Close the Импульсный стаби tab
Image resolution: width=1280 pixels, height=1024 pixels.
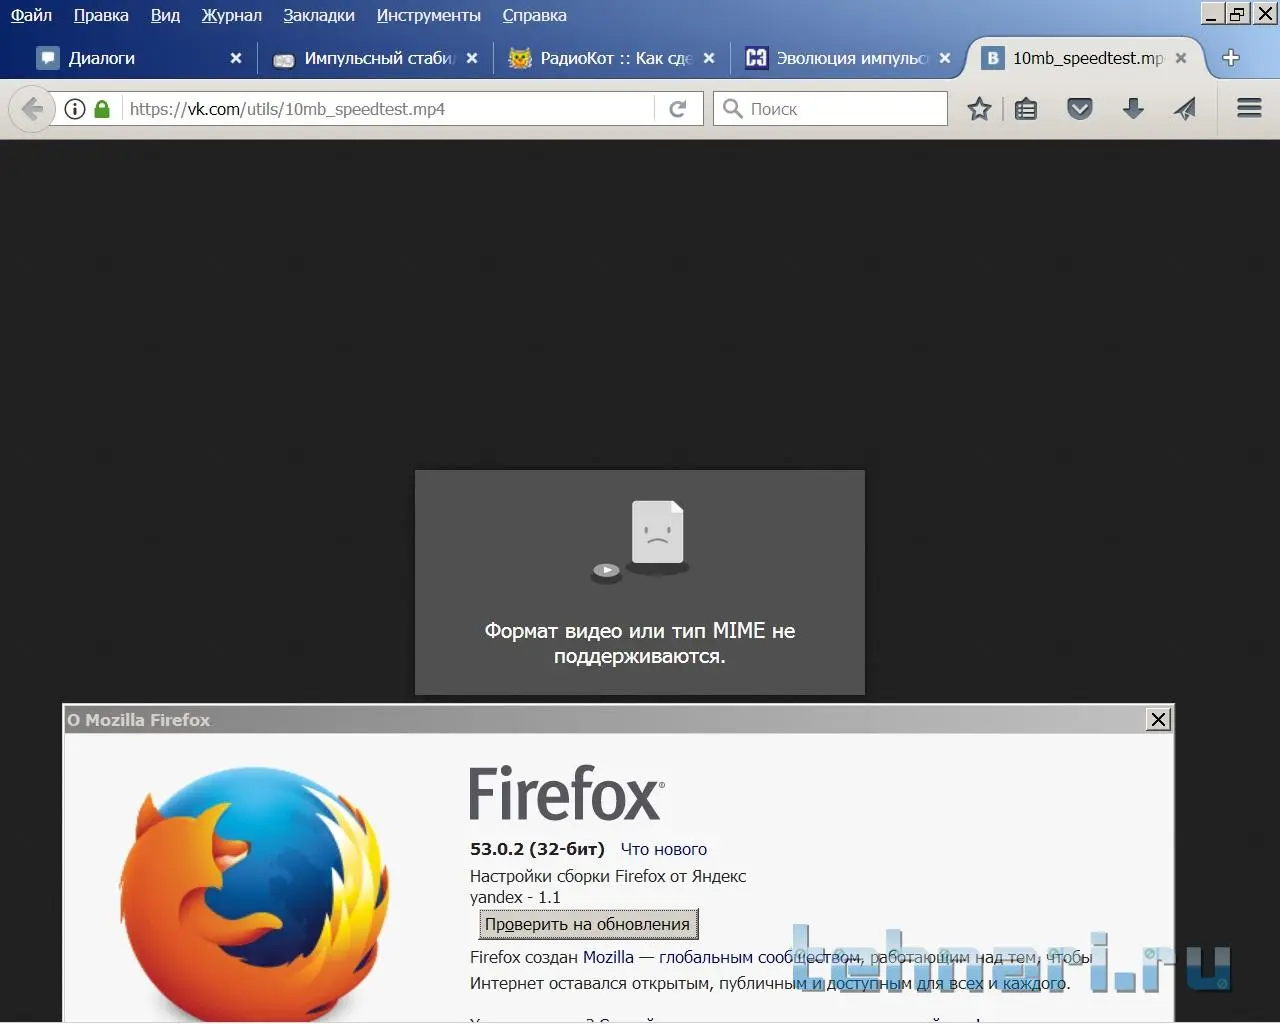[x=472, y=58]
